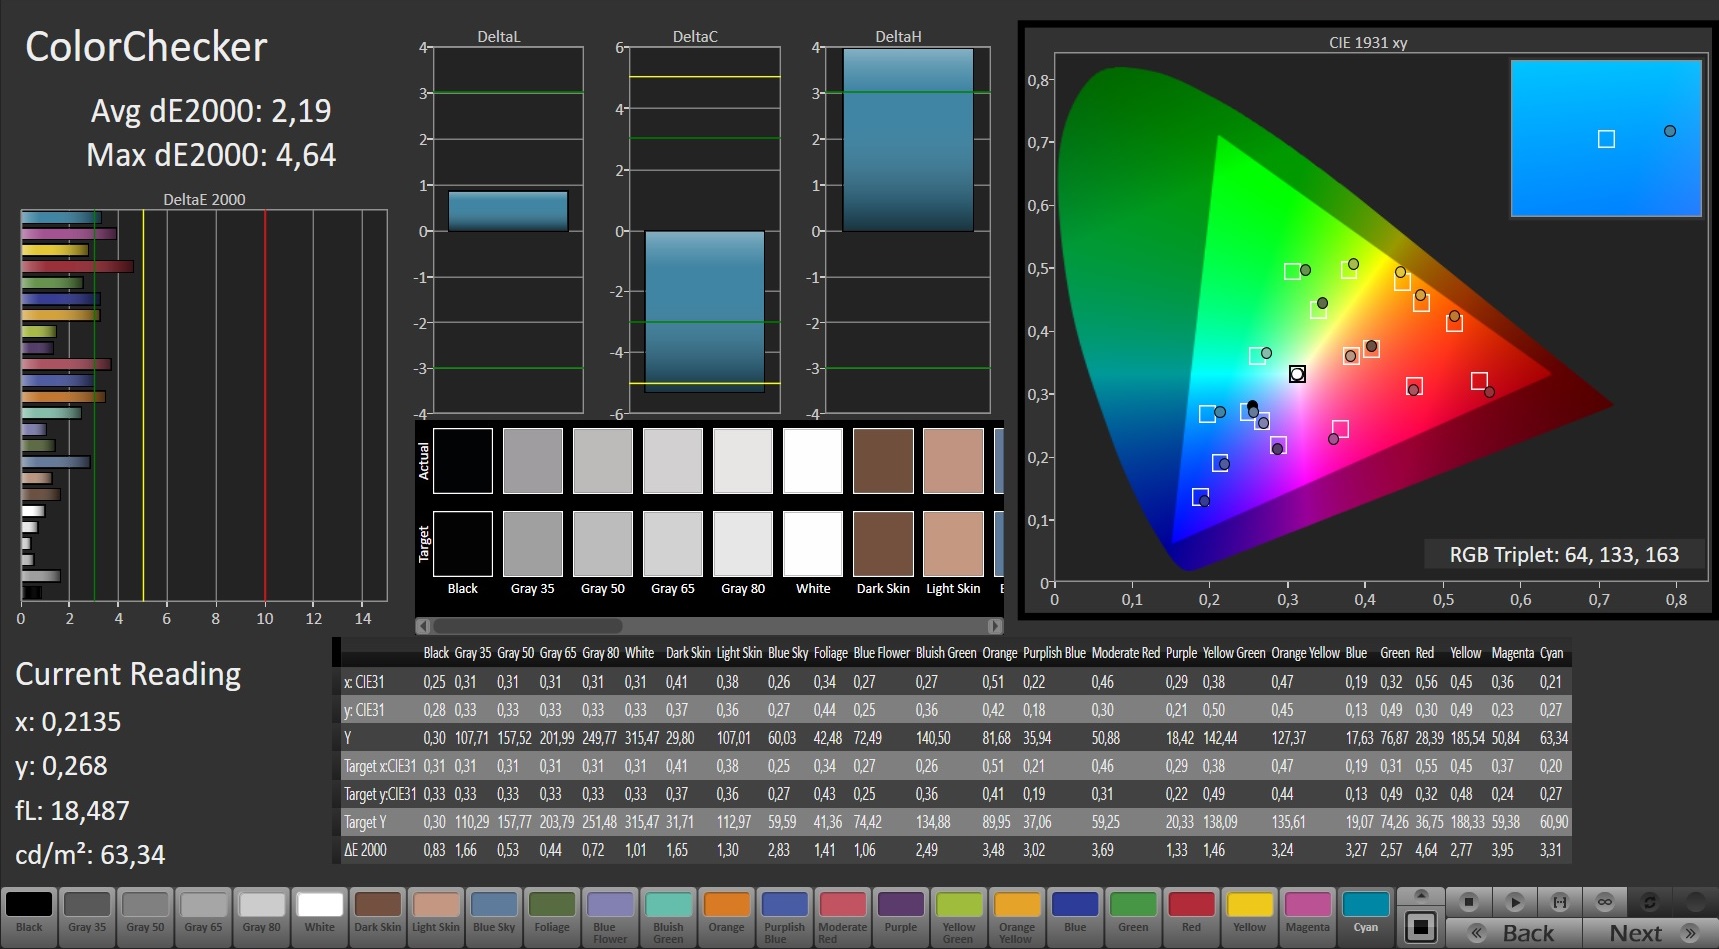Click the black square pattern window icon
Viewport: 1719px width, 949px height.
point(1420,926)
